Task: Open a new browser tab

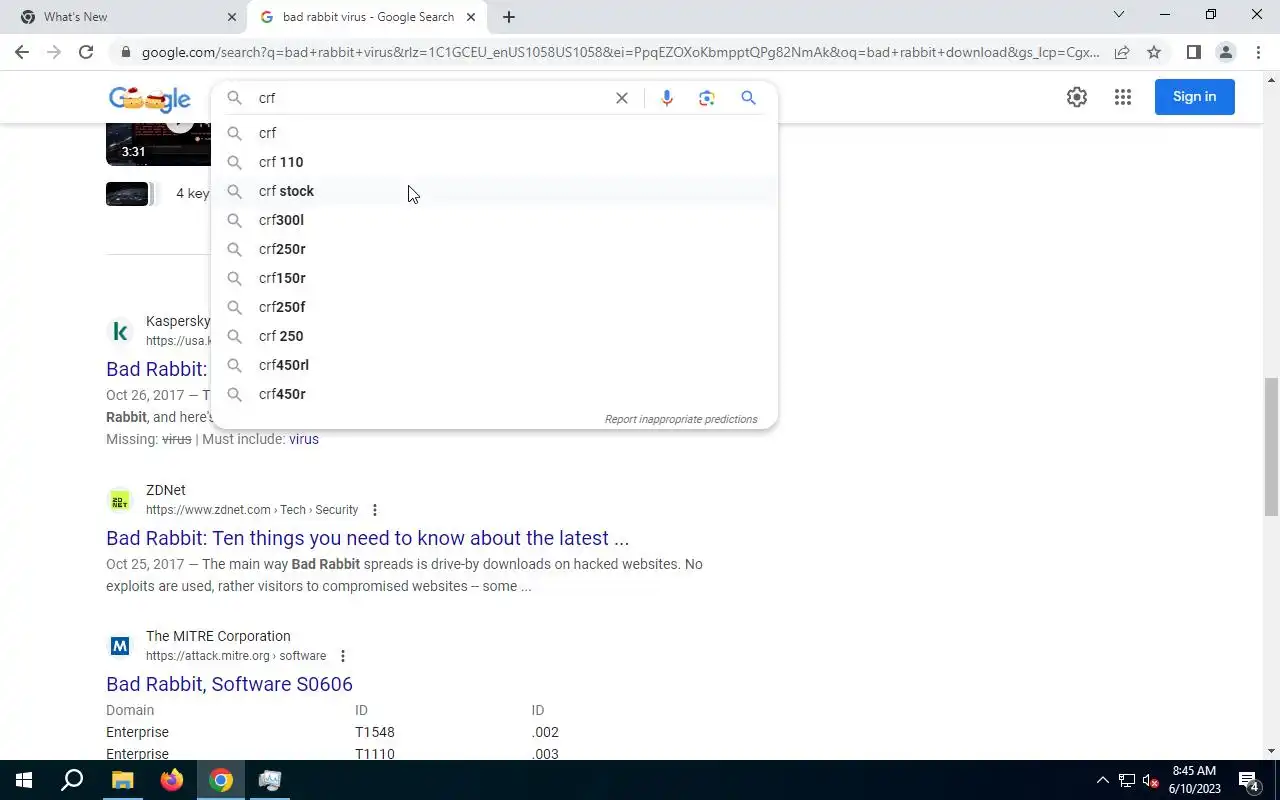Action: coord(509,17)
